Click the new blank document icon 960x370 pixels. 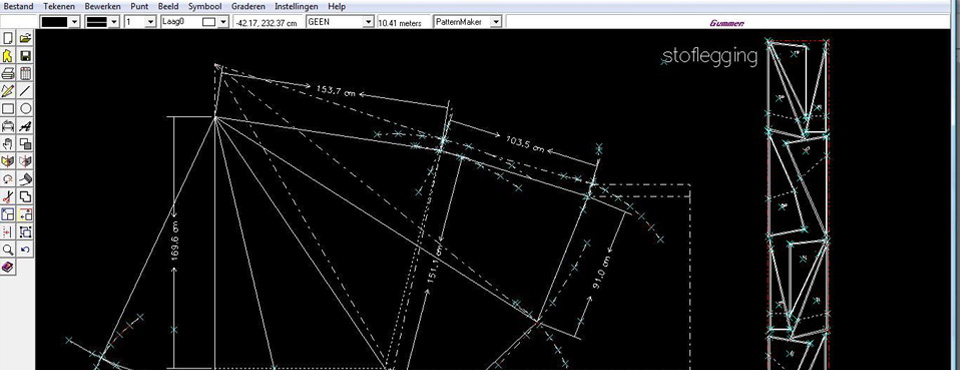(x=8, y=39)
